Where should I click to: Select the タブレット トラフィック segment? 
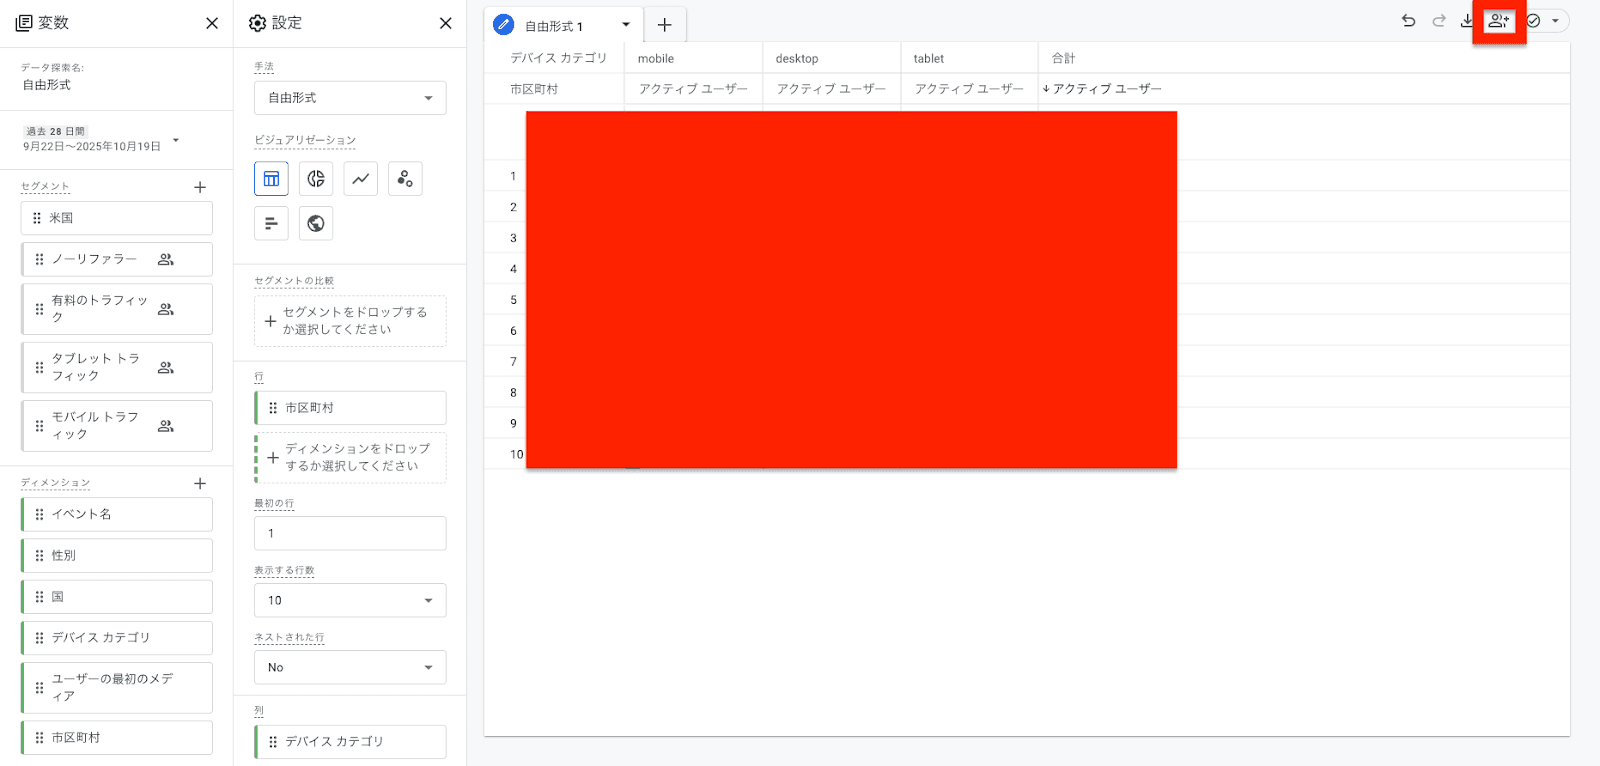(117, 367)
